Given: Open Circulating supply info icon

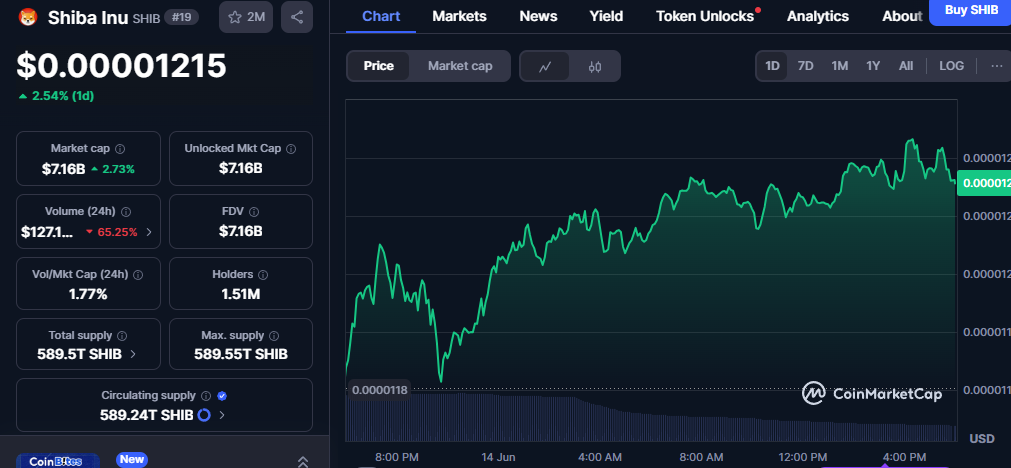Looking at the screenshot, I should click(x=206, y=396).
